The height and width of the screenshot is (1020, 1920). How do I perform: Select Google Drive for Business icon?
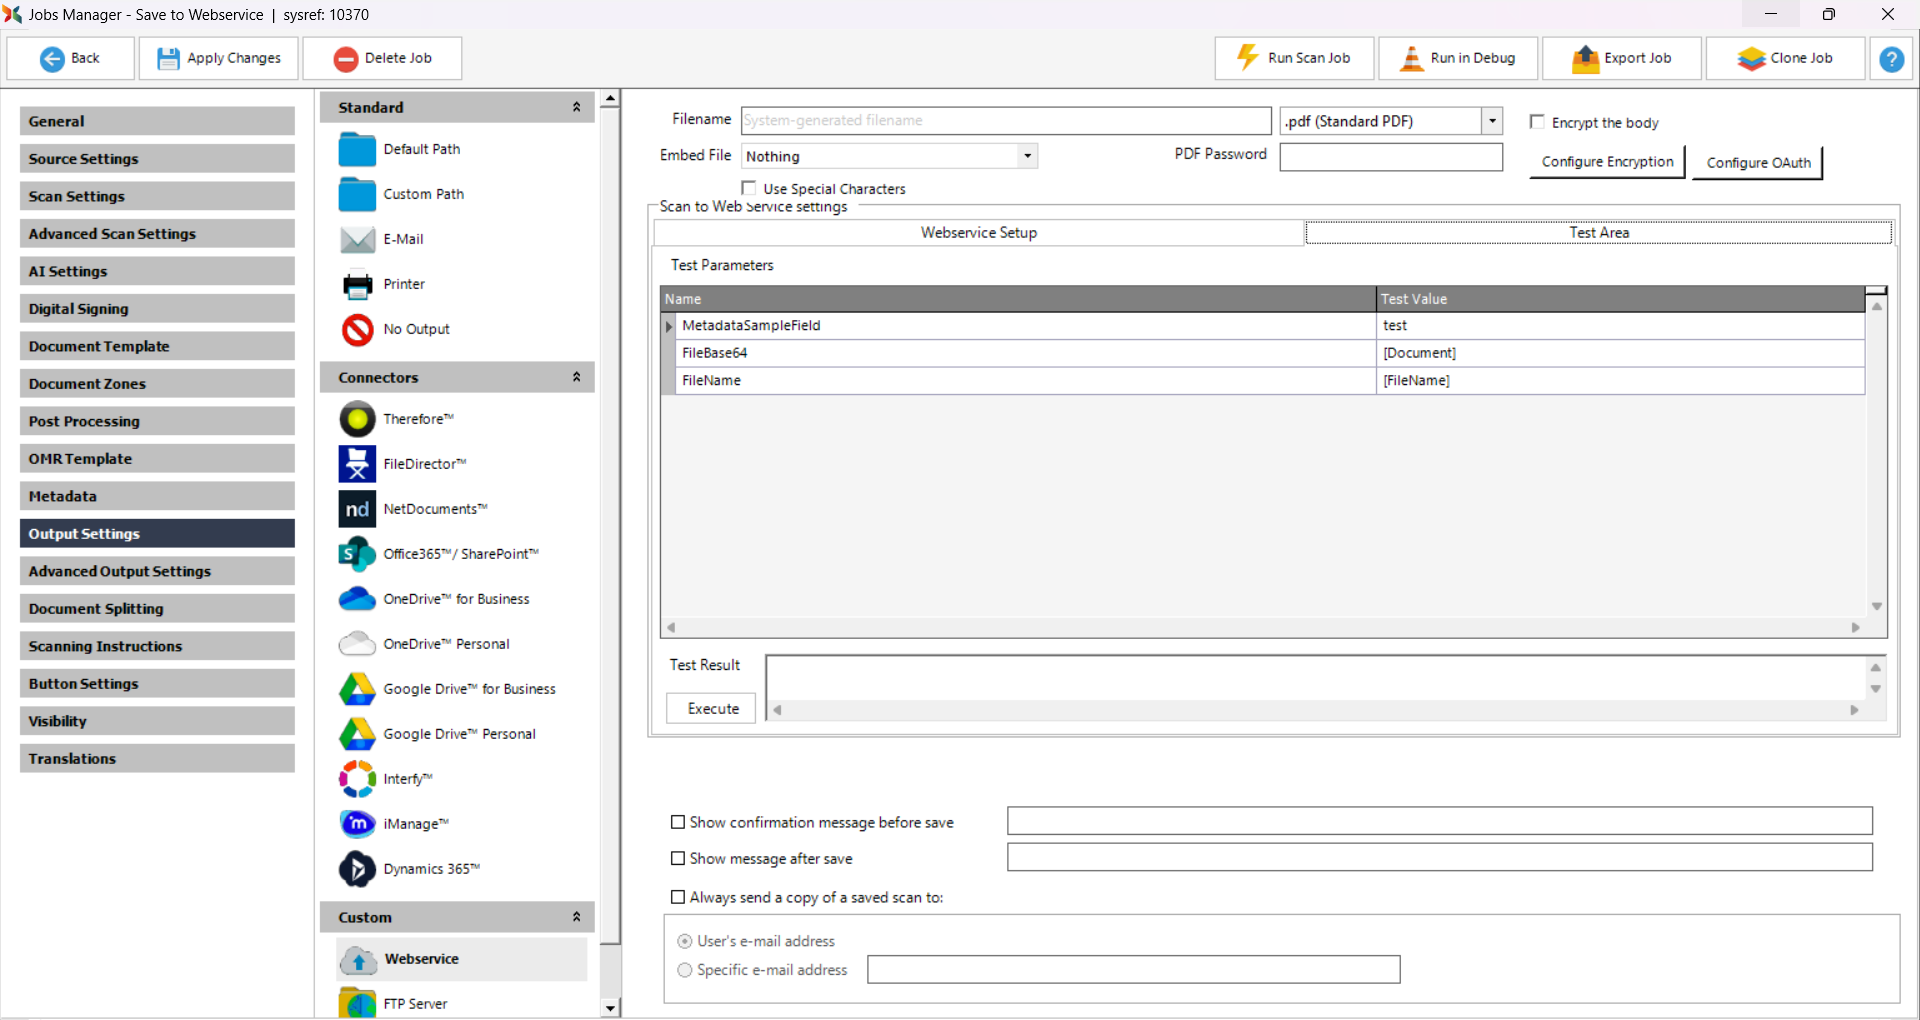click(x=357, y=689)
